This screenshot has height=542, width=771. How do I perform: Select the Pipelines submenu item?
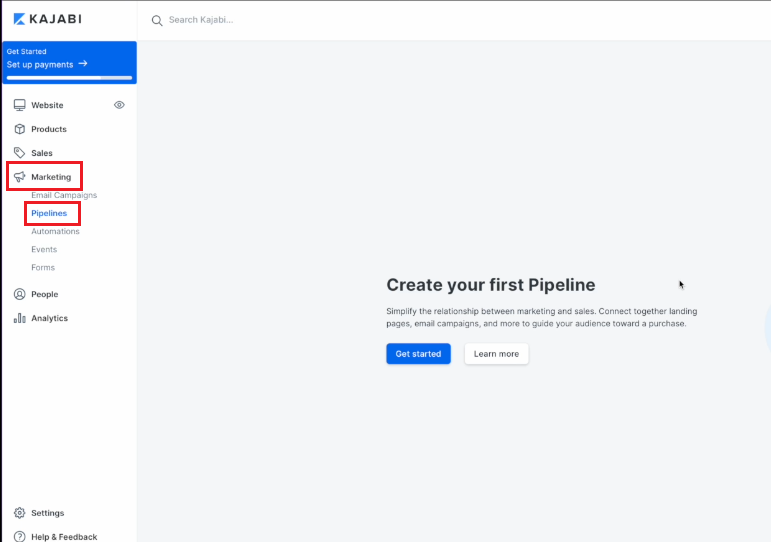pyautogui.click(x=49, y=213)
